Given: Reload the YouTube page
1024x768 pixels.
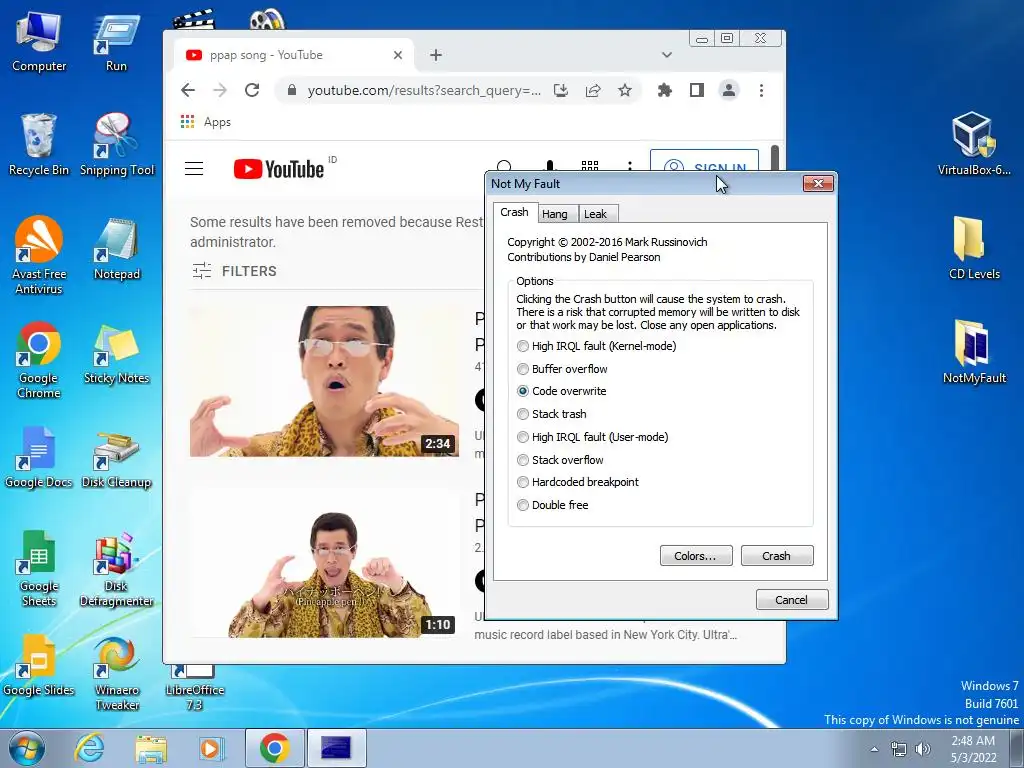Looking at the screenshot, I should coord(252,90).
